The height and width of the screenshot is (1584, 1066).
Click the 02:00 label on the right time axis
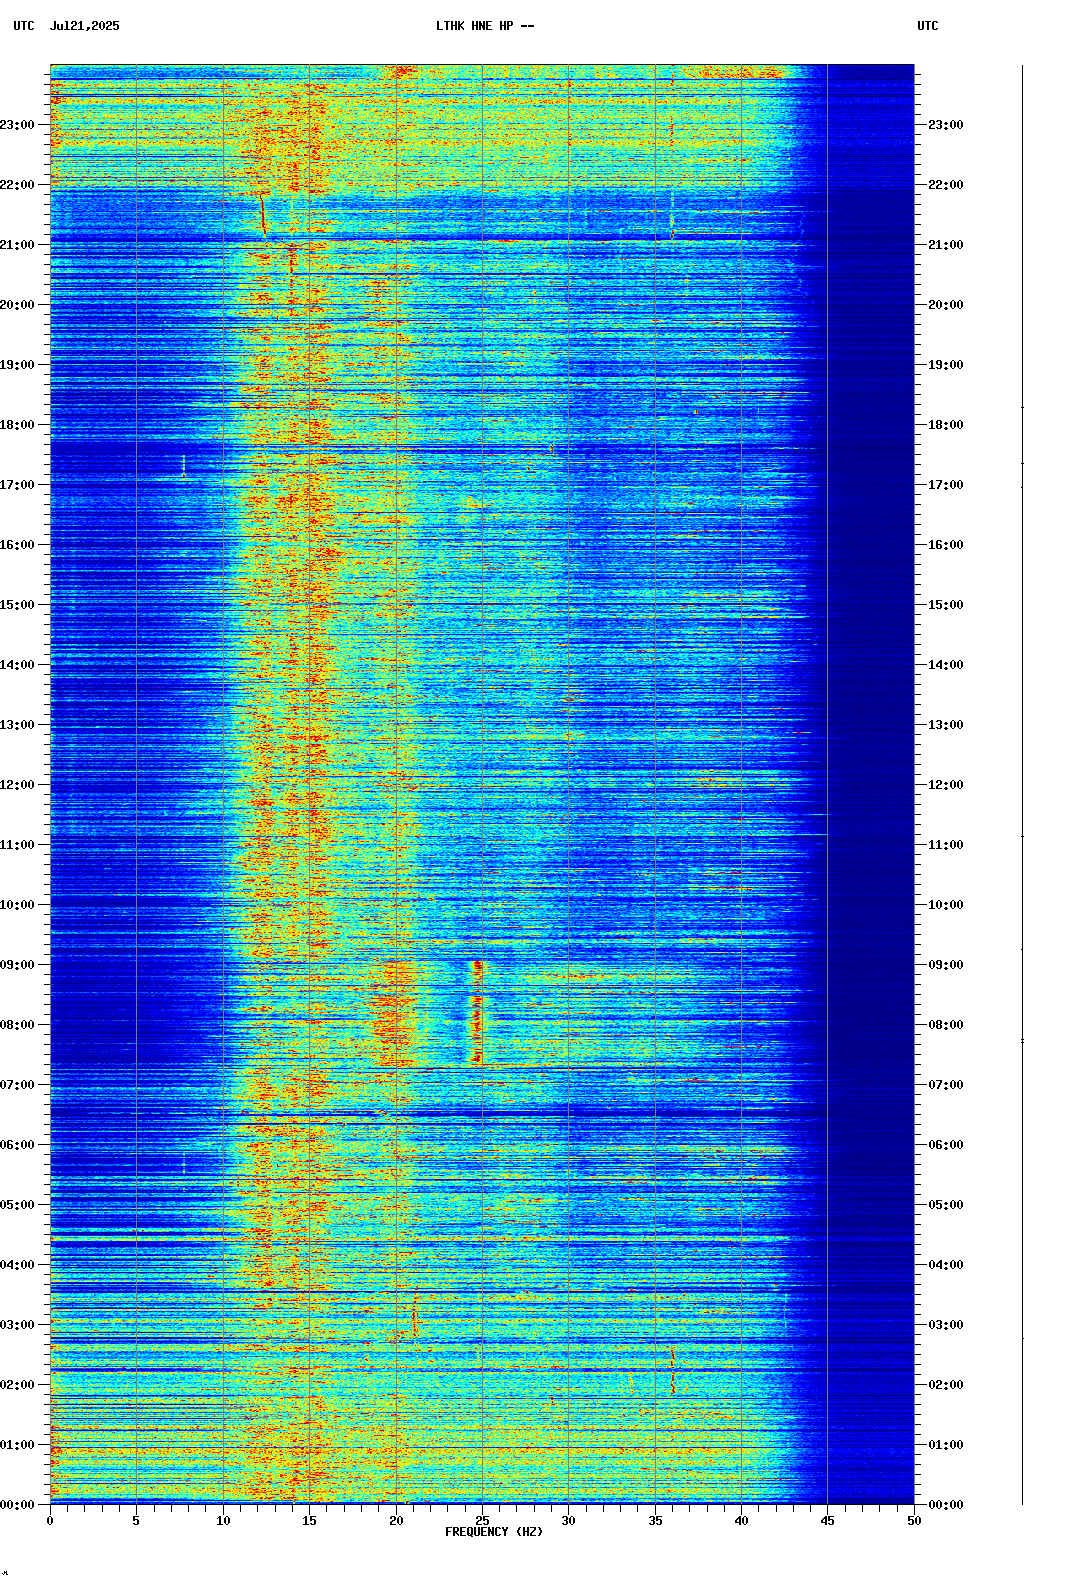(x=946, y=1385)
